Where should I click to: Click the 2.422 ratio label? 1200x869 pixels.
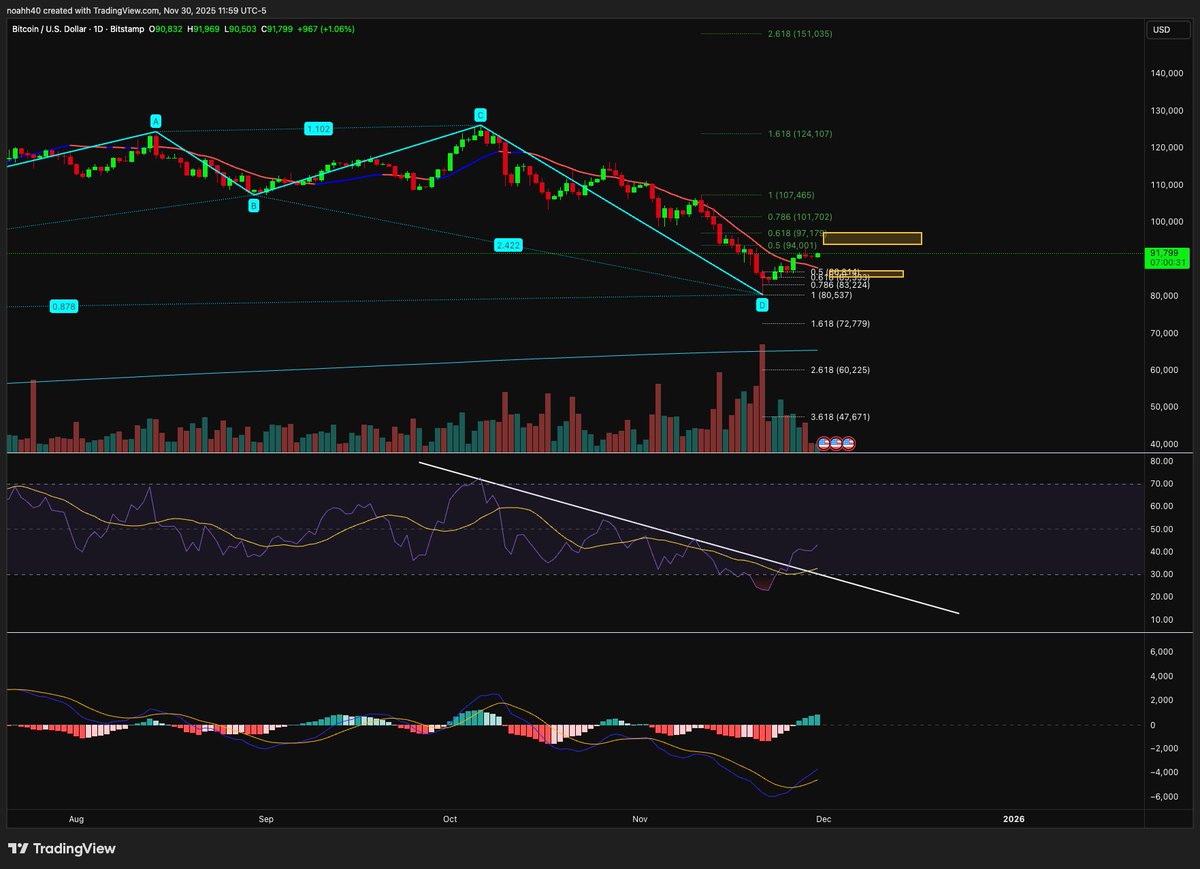tap(509, 244)
